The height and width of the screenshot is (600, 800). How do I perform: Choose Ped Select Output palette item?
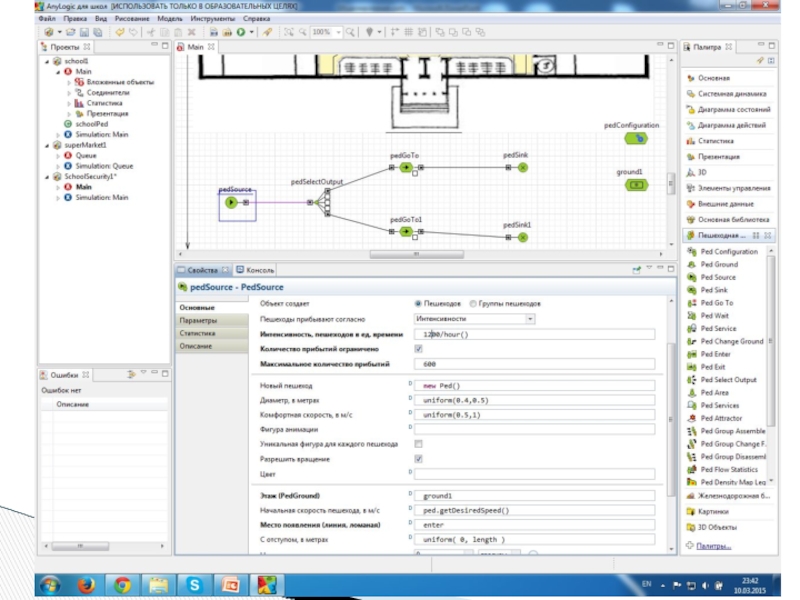point(728,380)
